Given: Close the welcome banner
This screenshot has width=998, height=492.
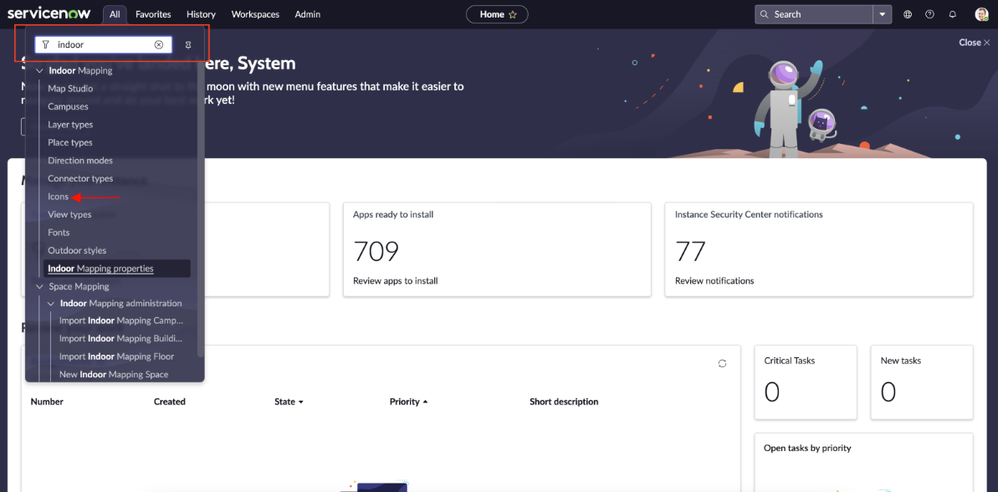Looking at the screenshot, I should (x=974, y=43).
